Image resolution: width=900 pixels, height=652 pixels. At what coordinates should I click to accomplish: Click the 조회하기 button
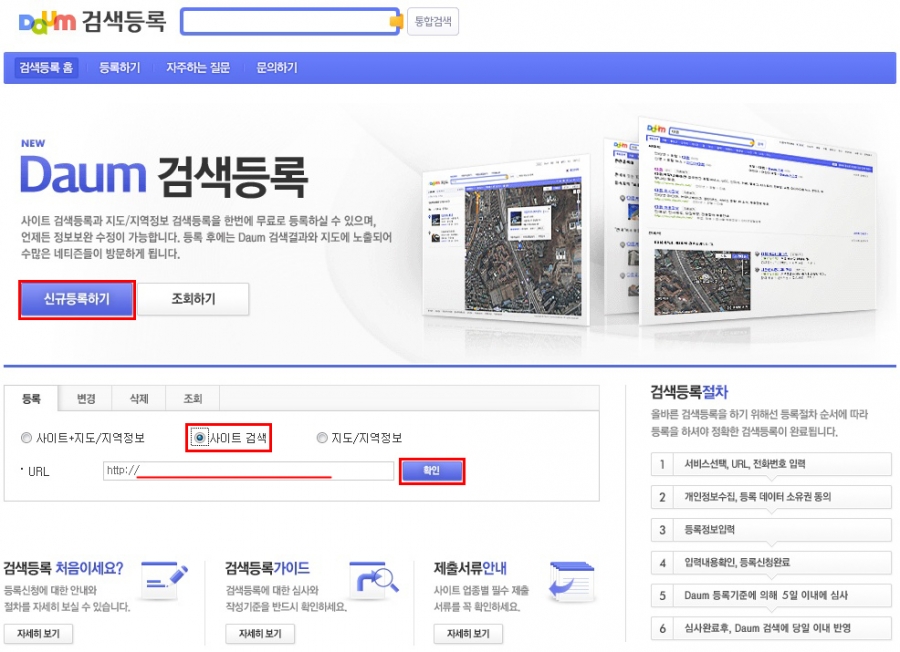(x=193, y=299)
